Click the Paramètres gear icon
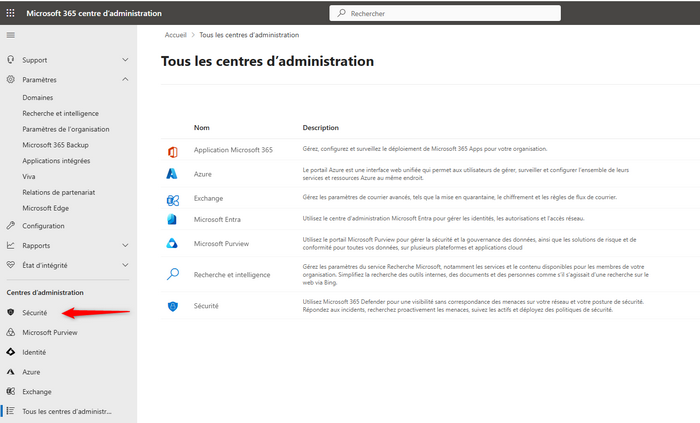Image resolution: width=700 pixels, height=423 pixels. point(11,79)
